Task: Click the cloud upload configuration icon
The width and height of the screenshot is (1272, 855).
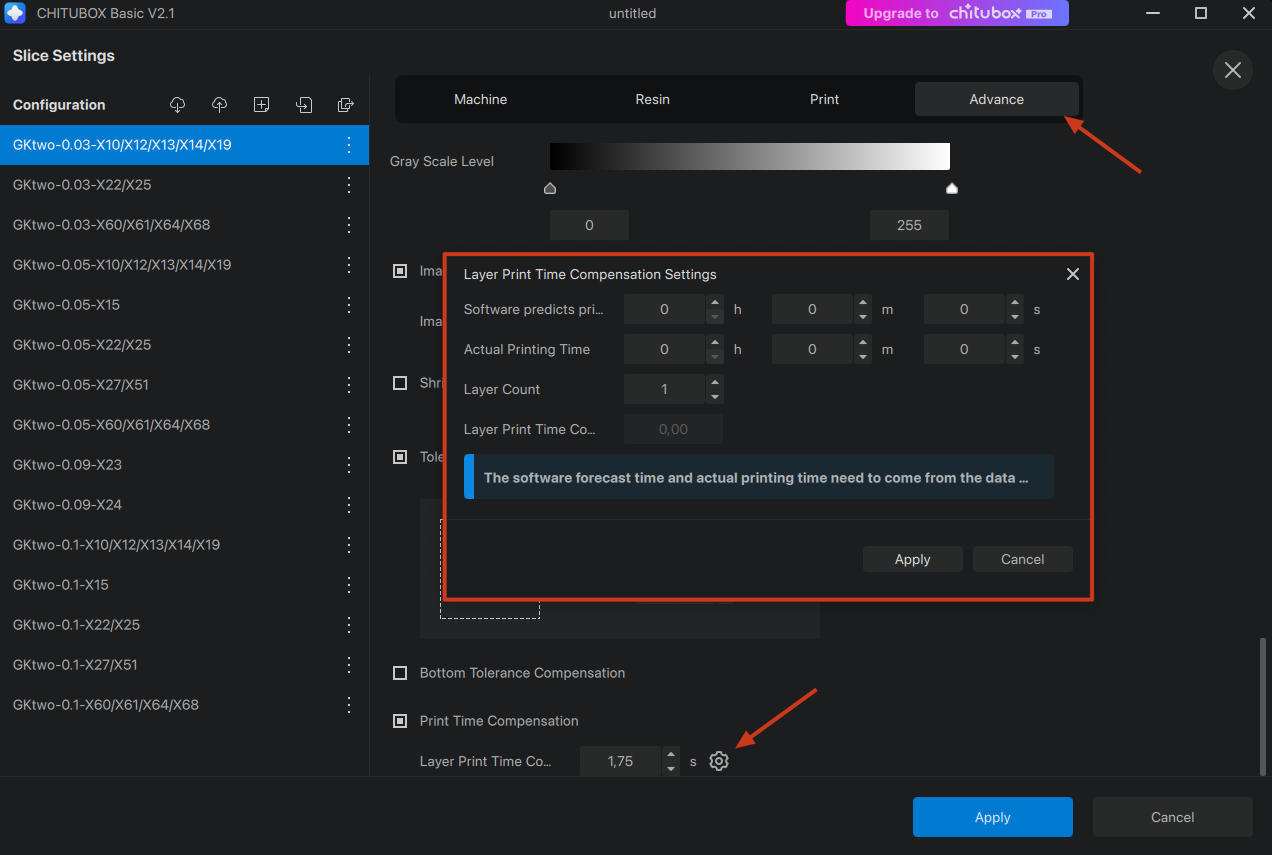Action: tap(220, 105)
